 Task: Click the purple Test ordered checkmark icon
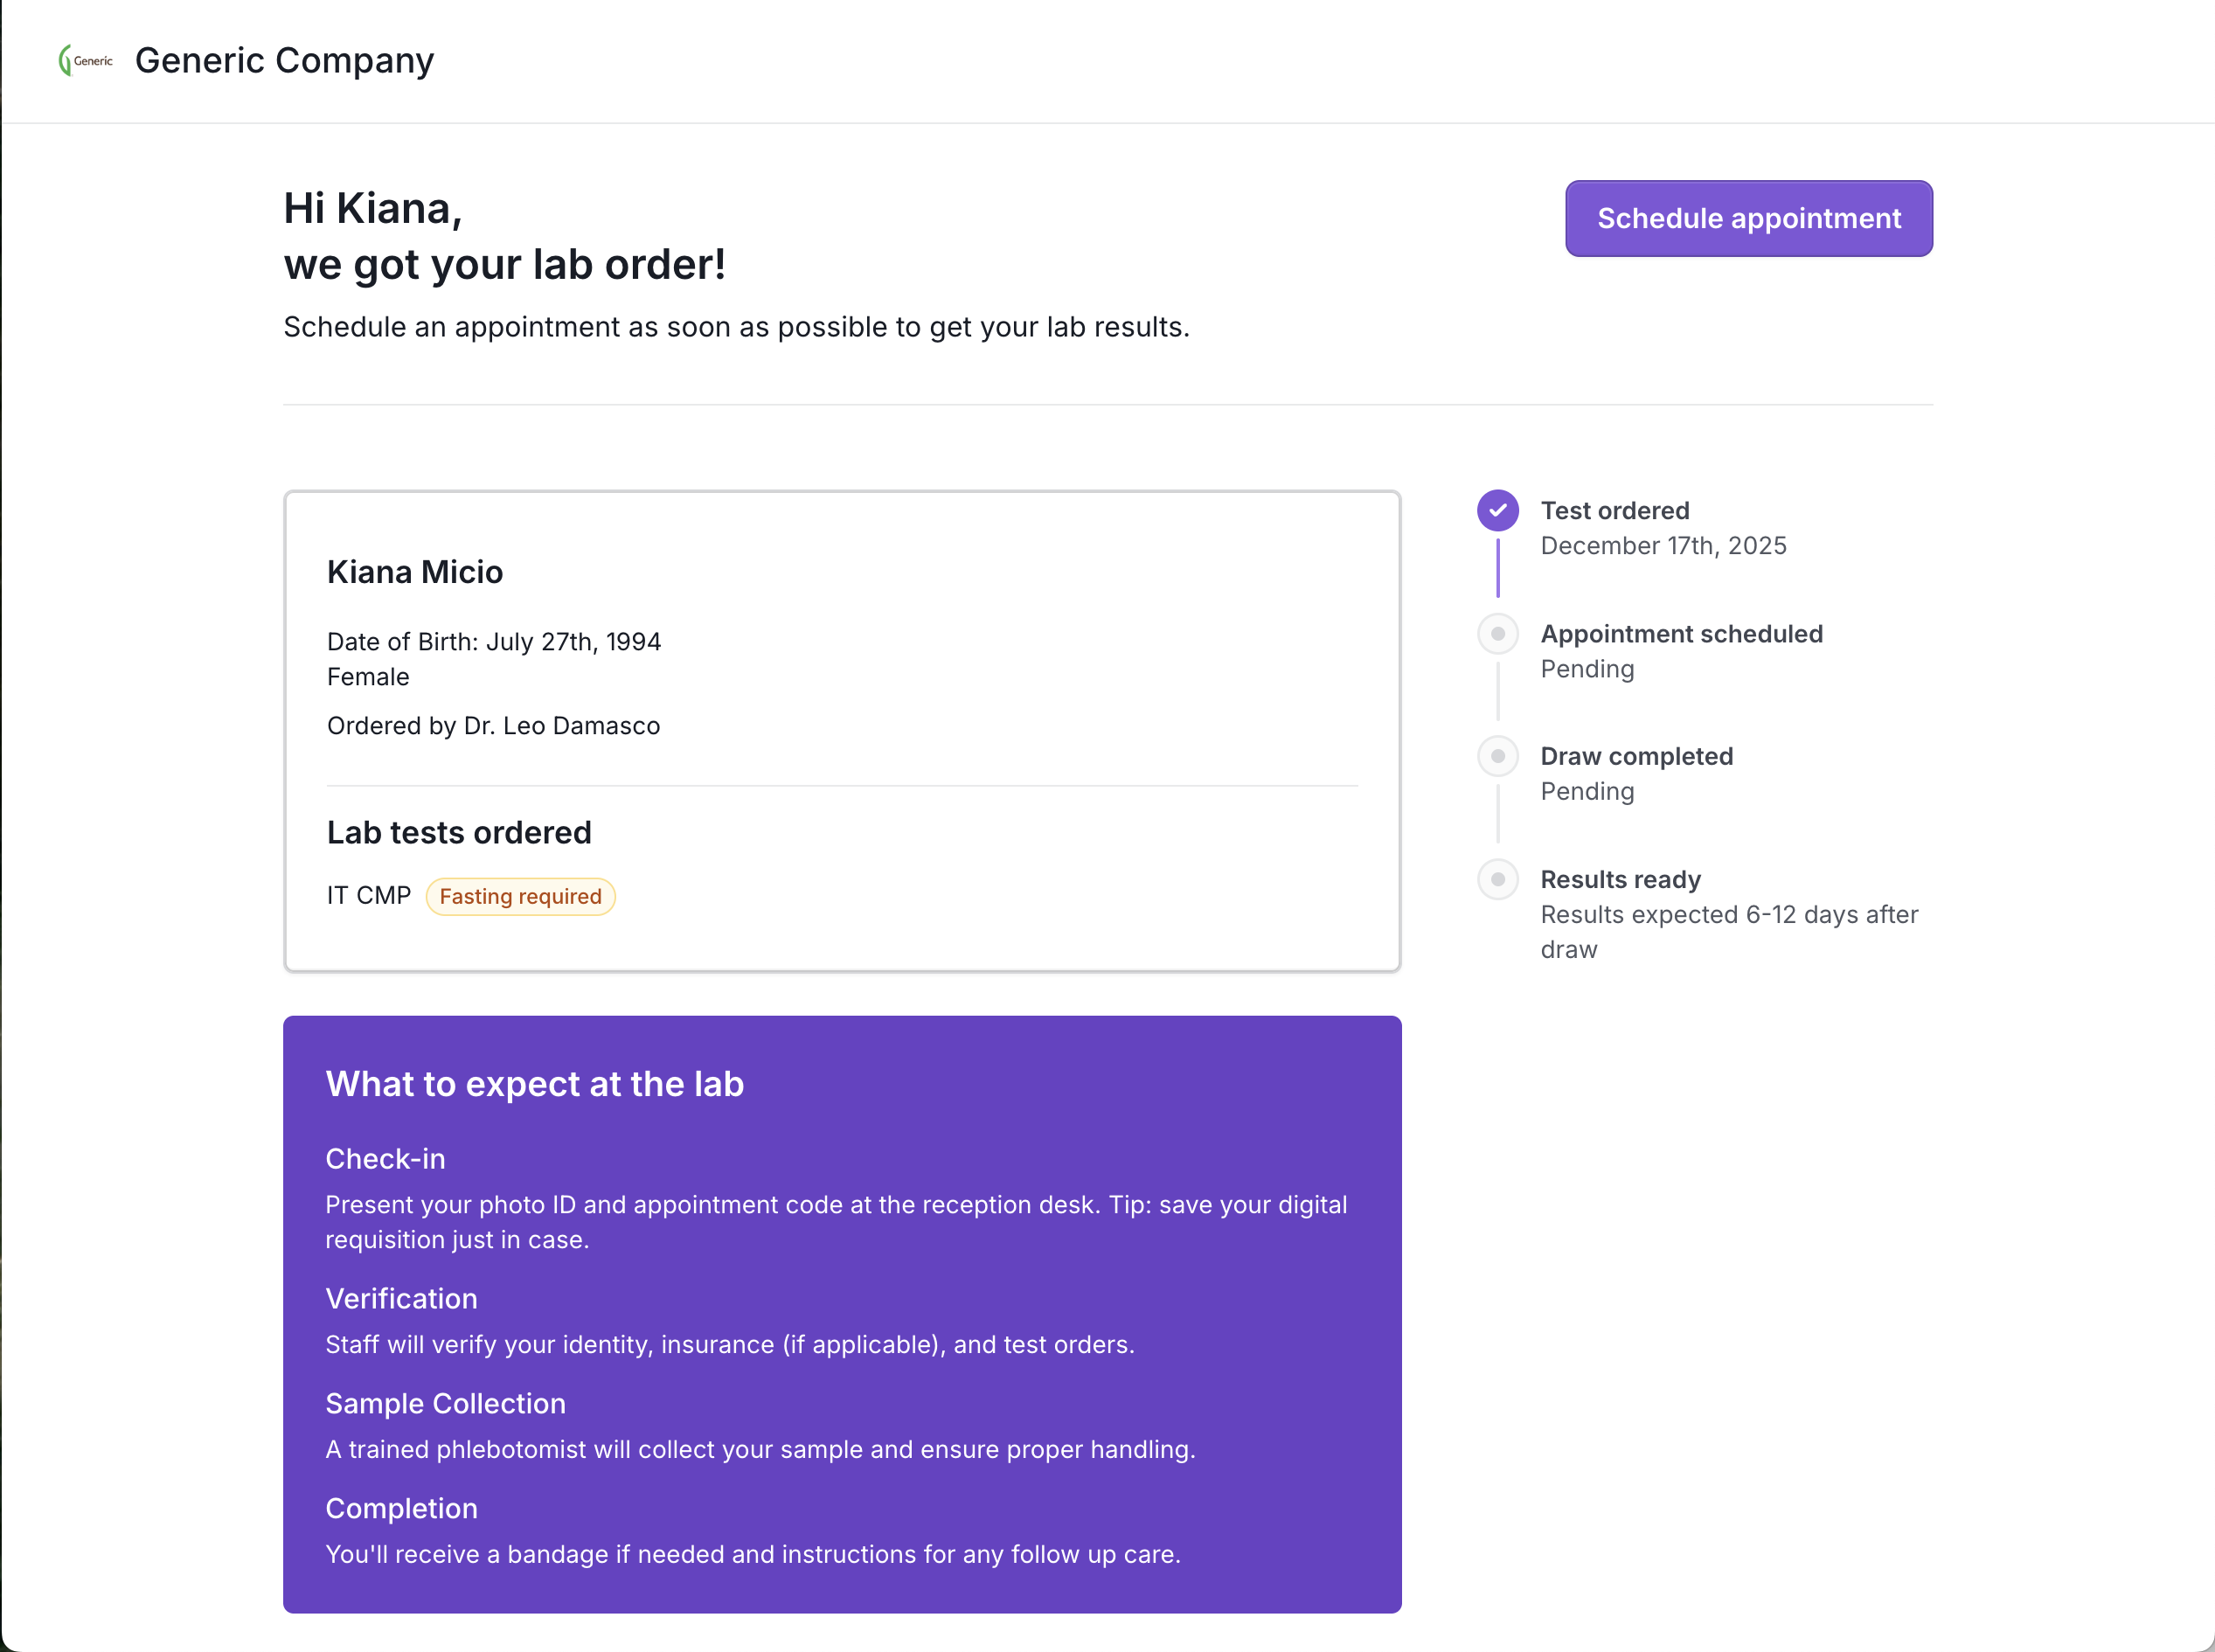point(1497,510)
